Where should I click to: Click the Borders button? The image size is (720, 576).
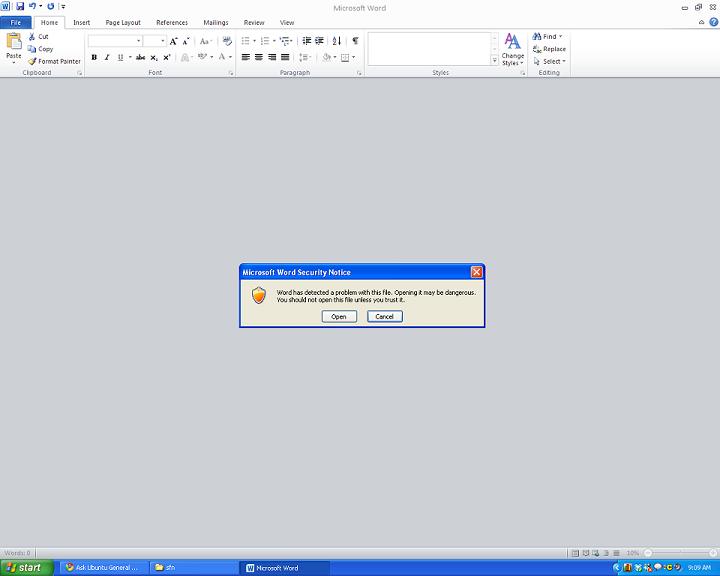click(x=345, y=57)
